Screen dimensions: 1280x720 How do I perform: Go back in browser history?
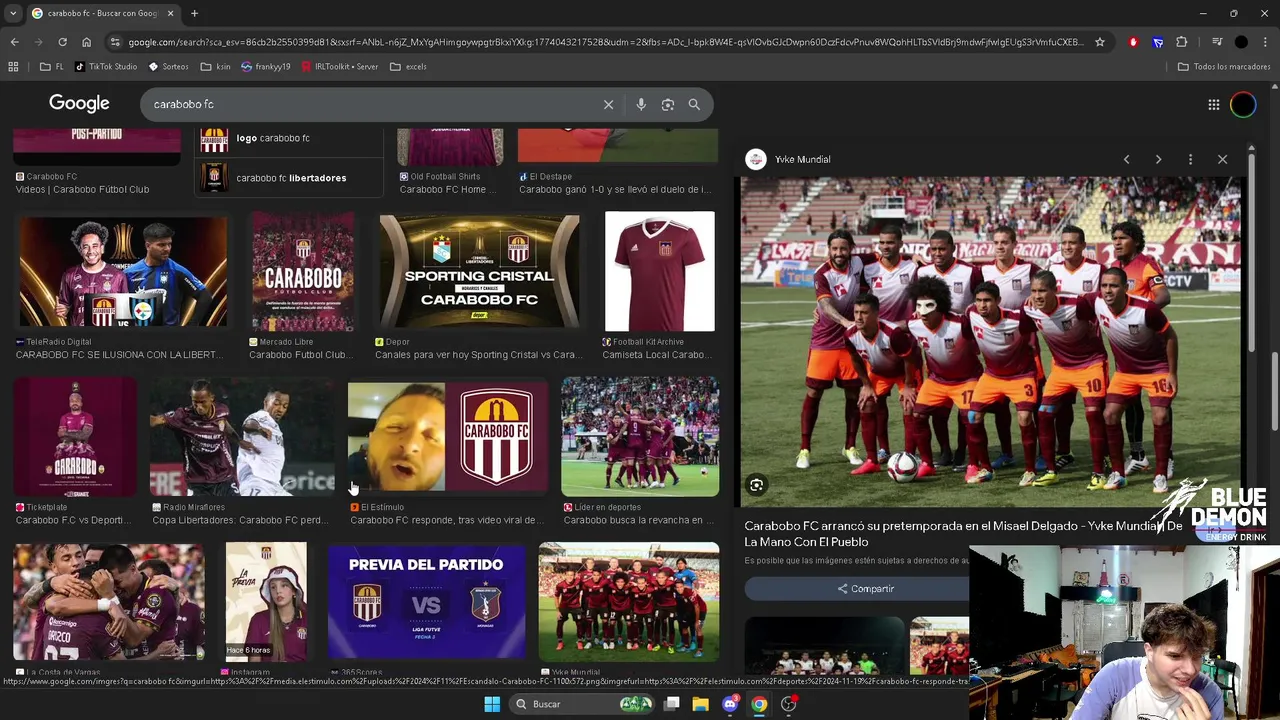14,42
